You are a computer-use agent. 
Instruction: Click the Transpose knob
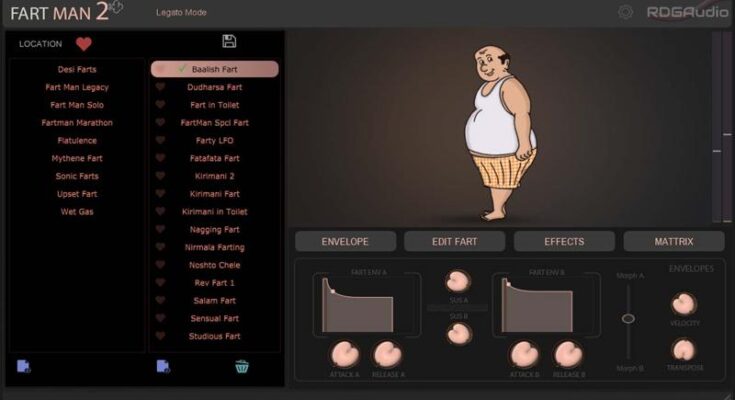coord(684,350)
